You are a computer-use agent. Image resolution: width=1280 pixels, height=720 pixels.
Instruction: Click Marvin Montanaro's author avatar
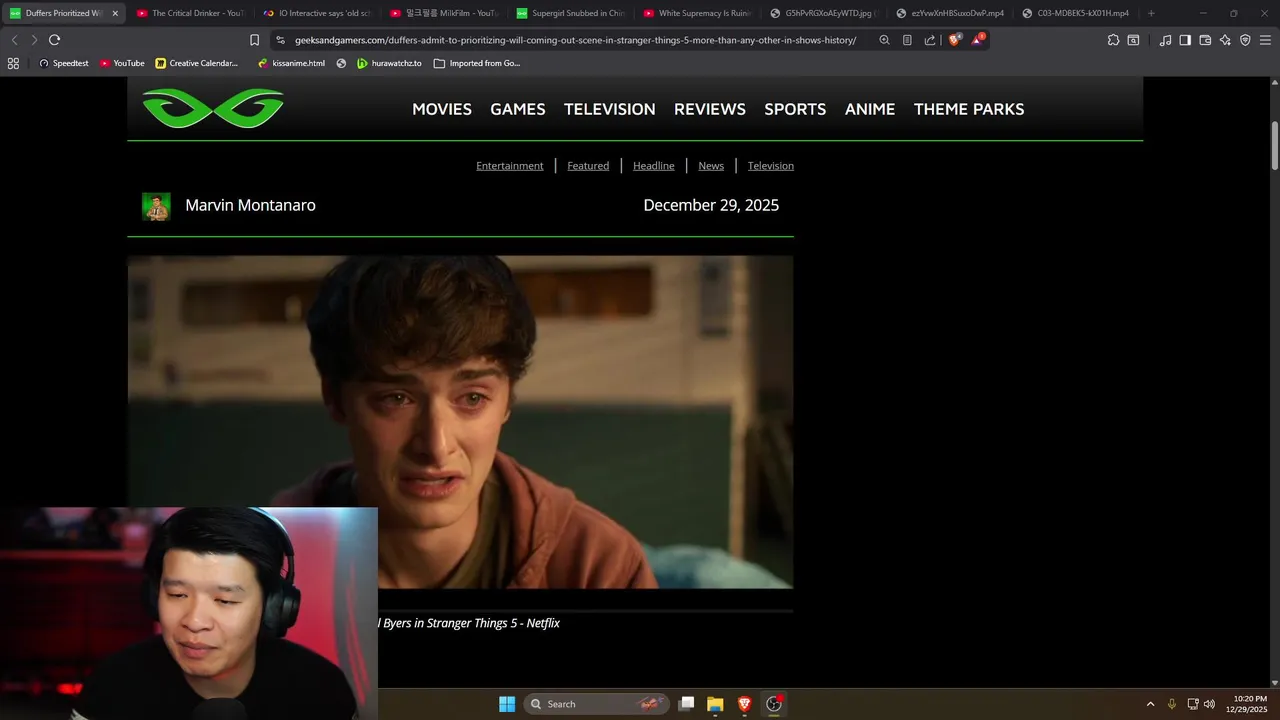pos(156,206)
